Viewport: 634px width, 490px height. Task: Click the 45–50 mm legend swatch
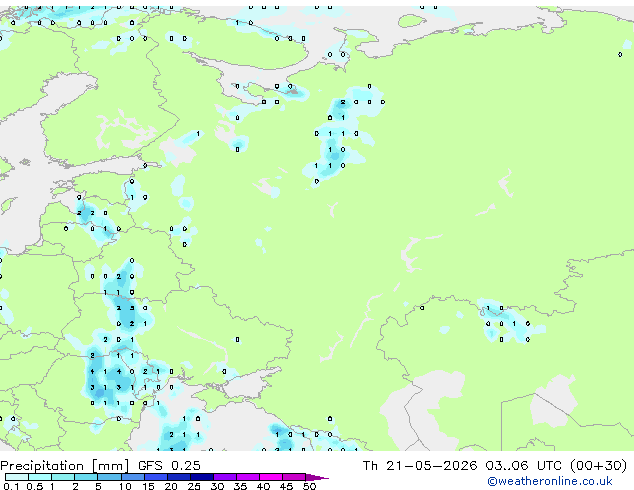pyautogui.click(x=294, y=477)
